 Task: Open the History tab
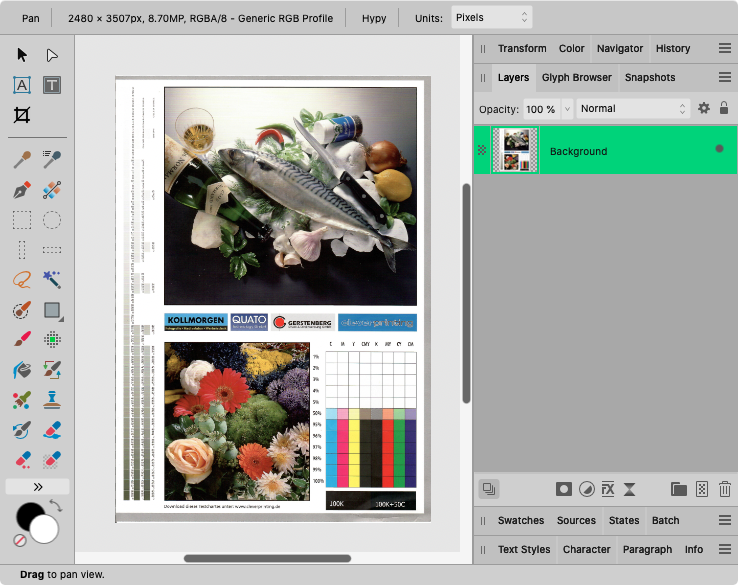click(x=673, y=48)
